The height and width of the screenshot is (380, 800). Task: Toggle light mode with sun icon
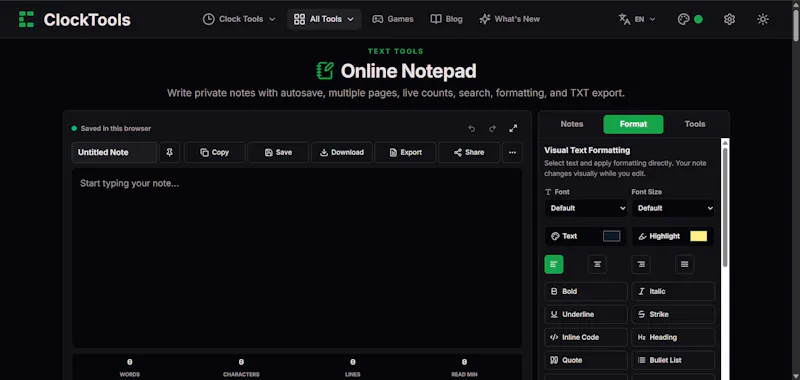[x=763, y=19]
